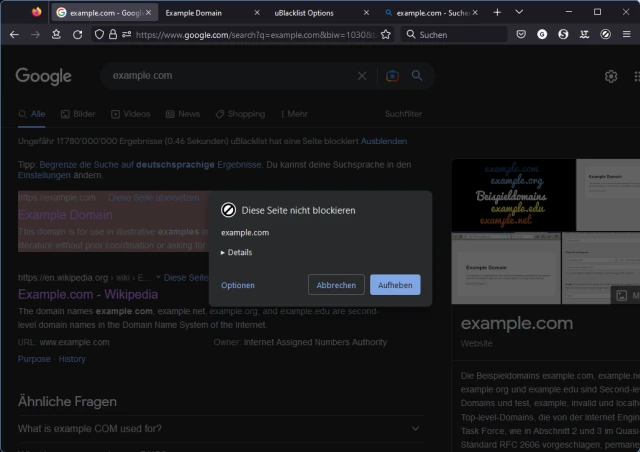
Task: Open Google Lens image search icon
Action: click(x=392, y=76)
